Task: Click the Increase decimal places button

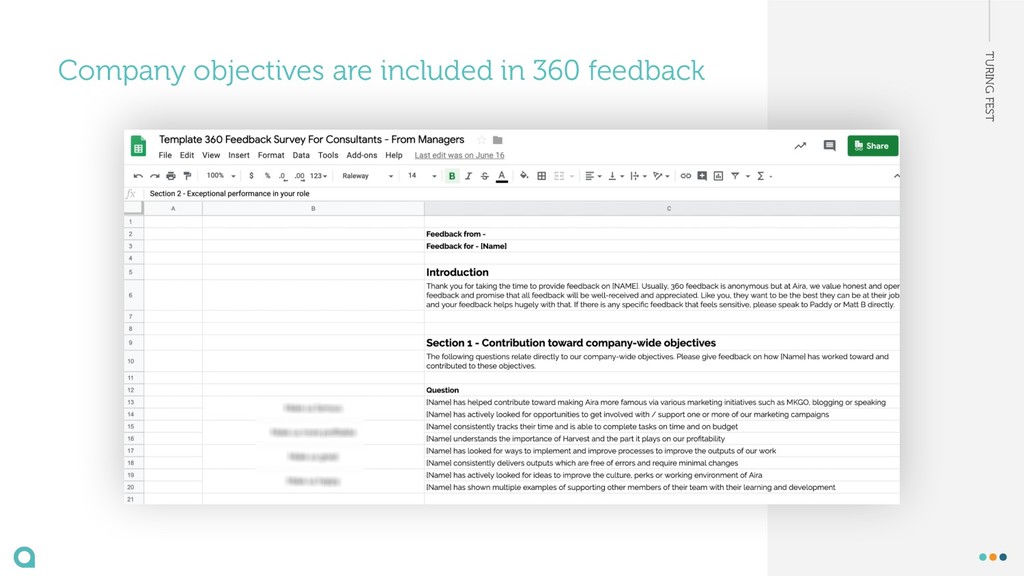Action: click(x=299, y=176)
